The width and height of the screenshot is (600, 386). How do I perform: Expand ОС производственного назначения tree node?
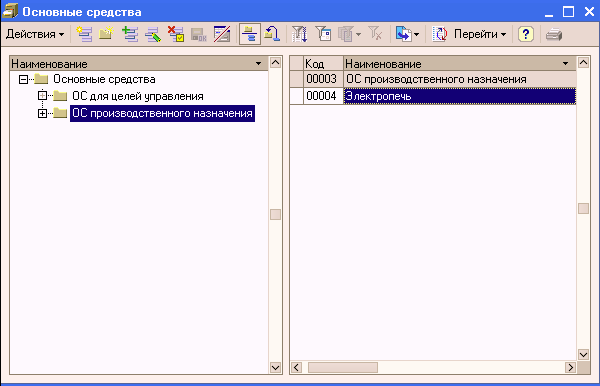coord(42,113)
